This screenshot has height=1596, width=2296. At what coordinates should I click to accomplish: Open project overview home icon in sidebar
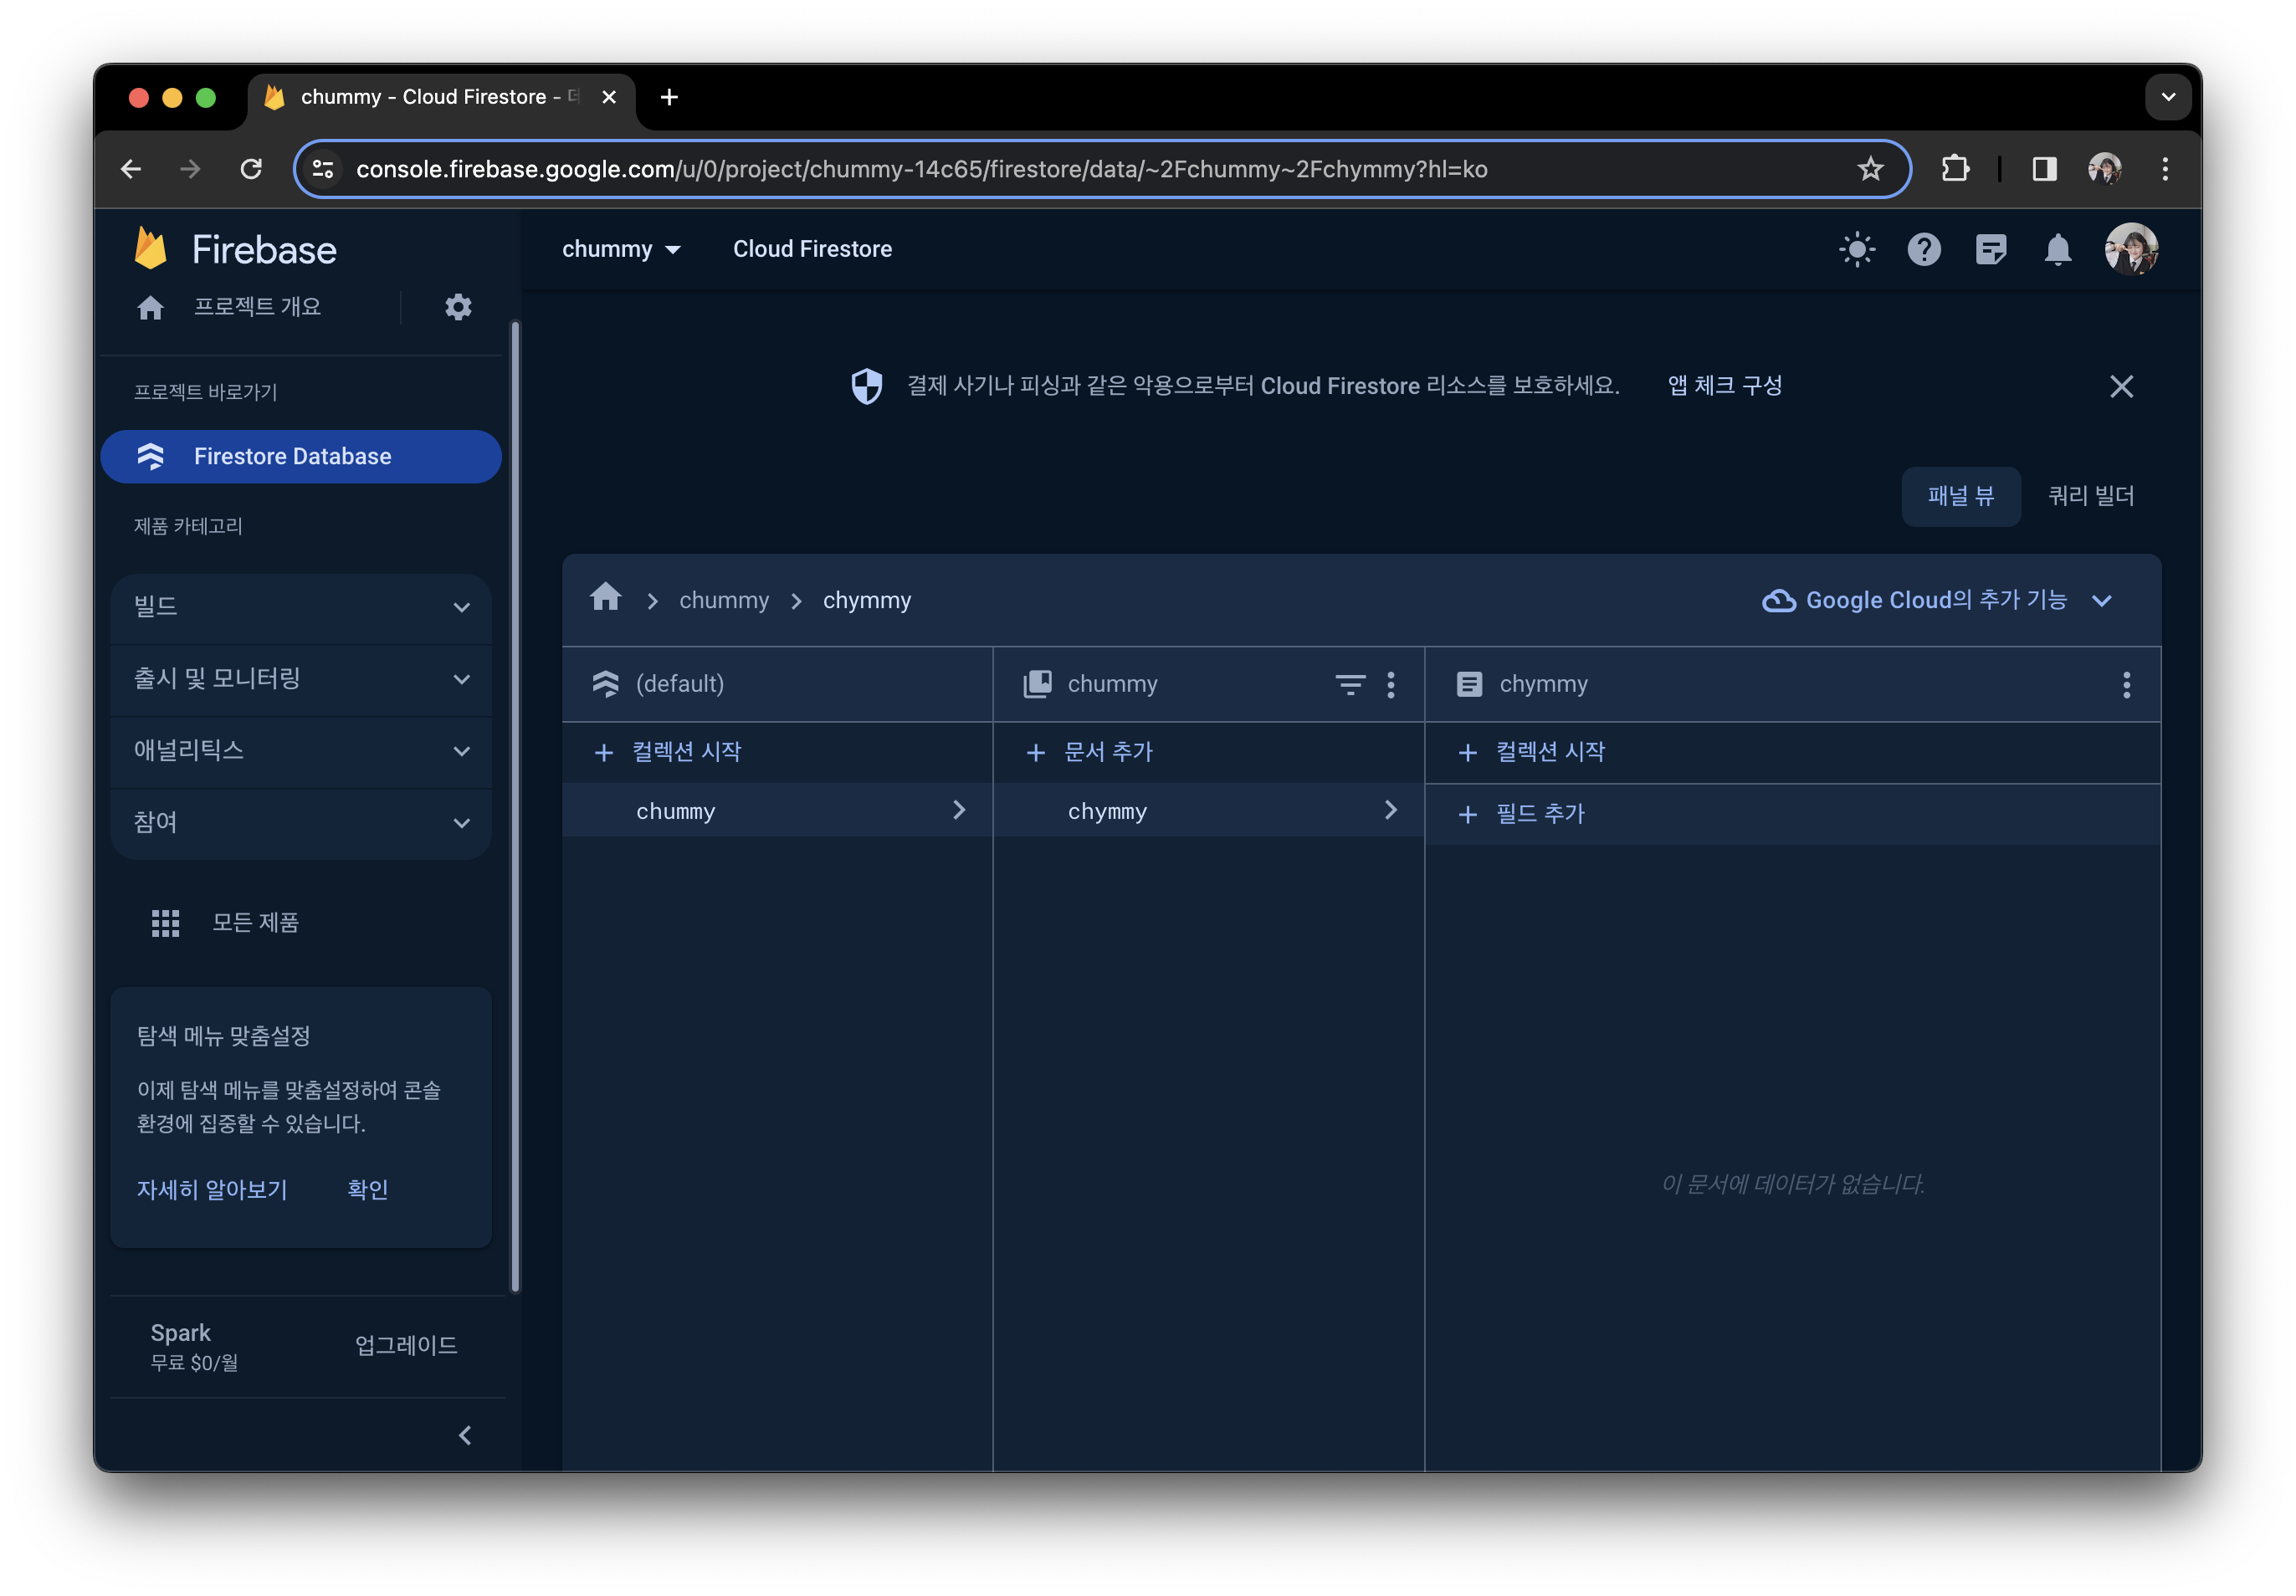pyautogui.click(x=150, y=307)
